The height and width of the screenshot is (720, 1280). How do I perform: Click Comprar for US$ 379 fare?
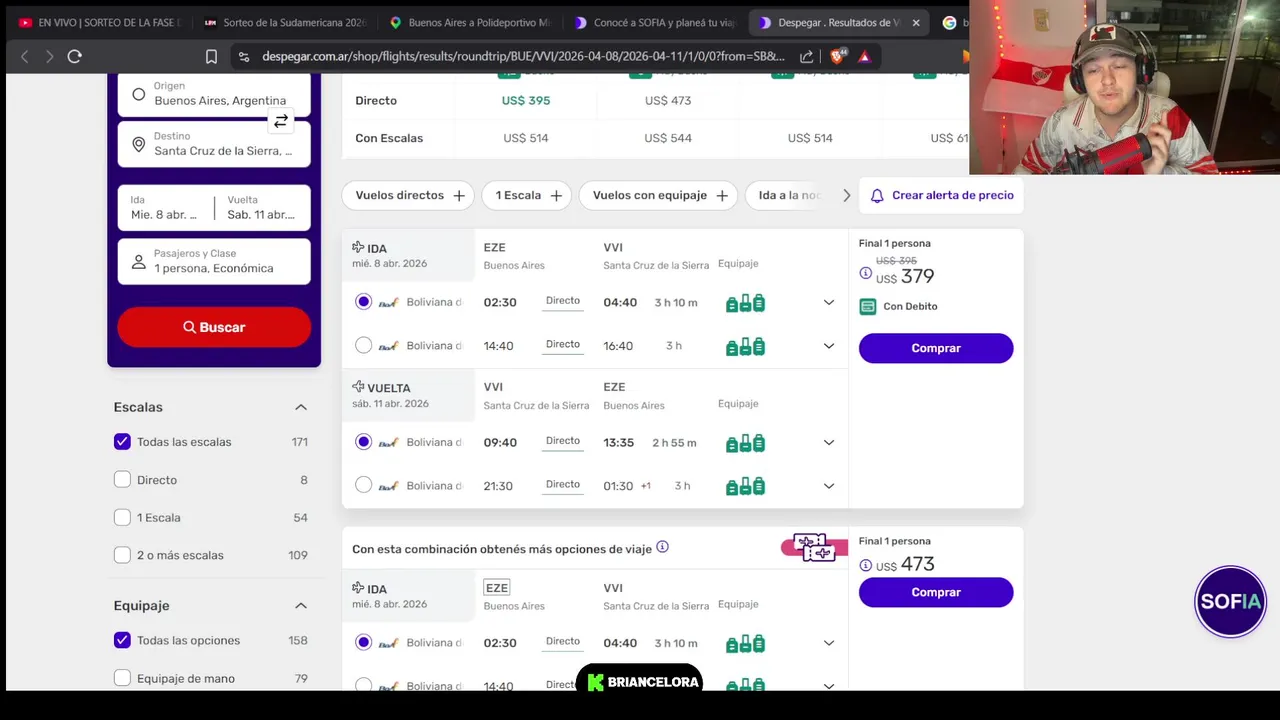(936, 348)
